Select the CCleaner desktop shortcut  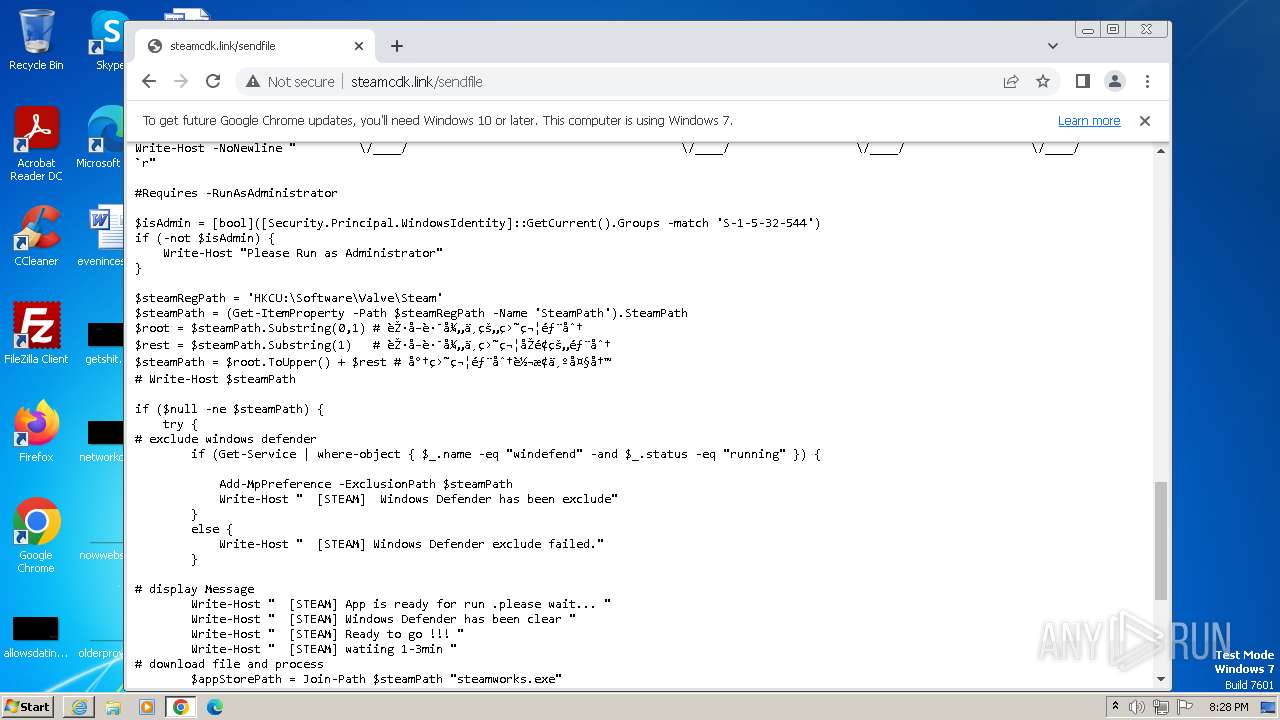point(36,236)
